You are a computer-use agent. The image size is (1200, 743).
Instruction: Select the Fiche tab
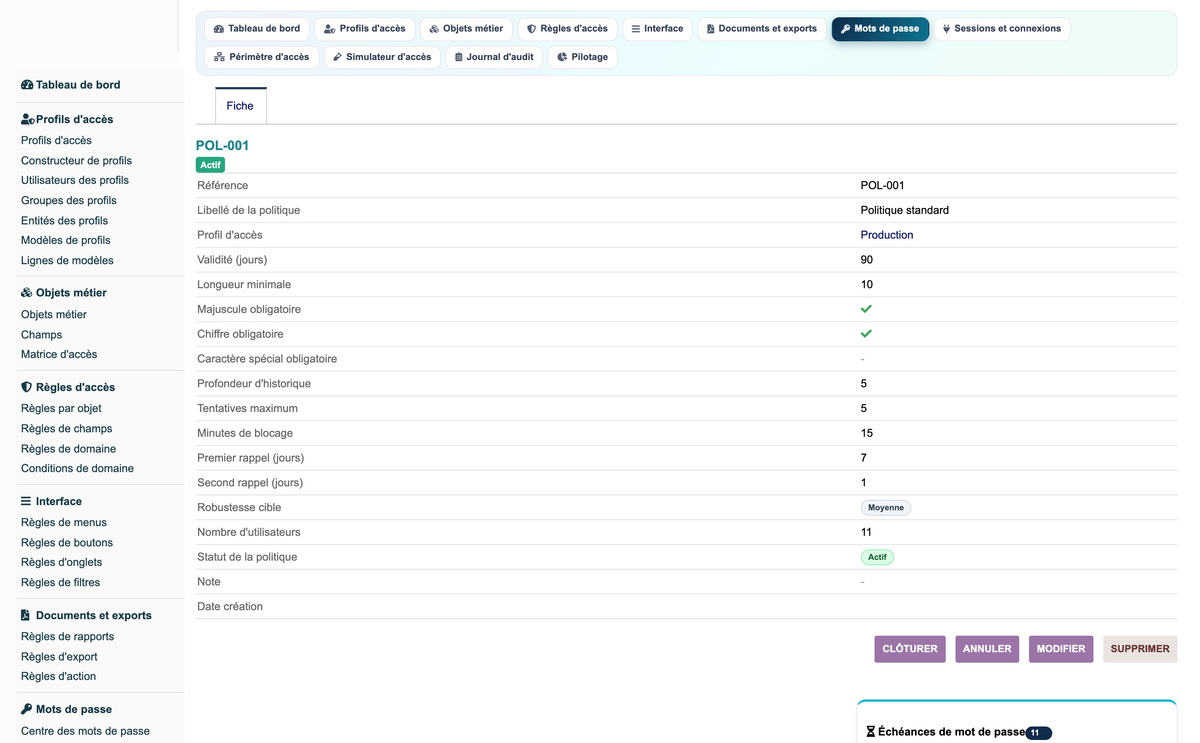(x=240, y=106)
